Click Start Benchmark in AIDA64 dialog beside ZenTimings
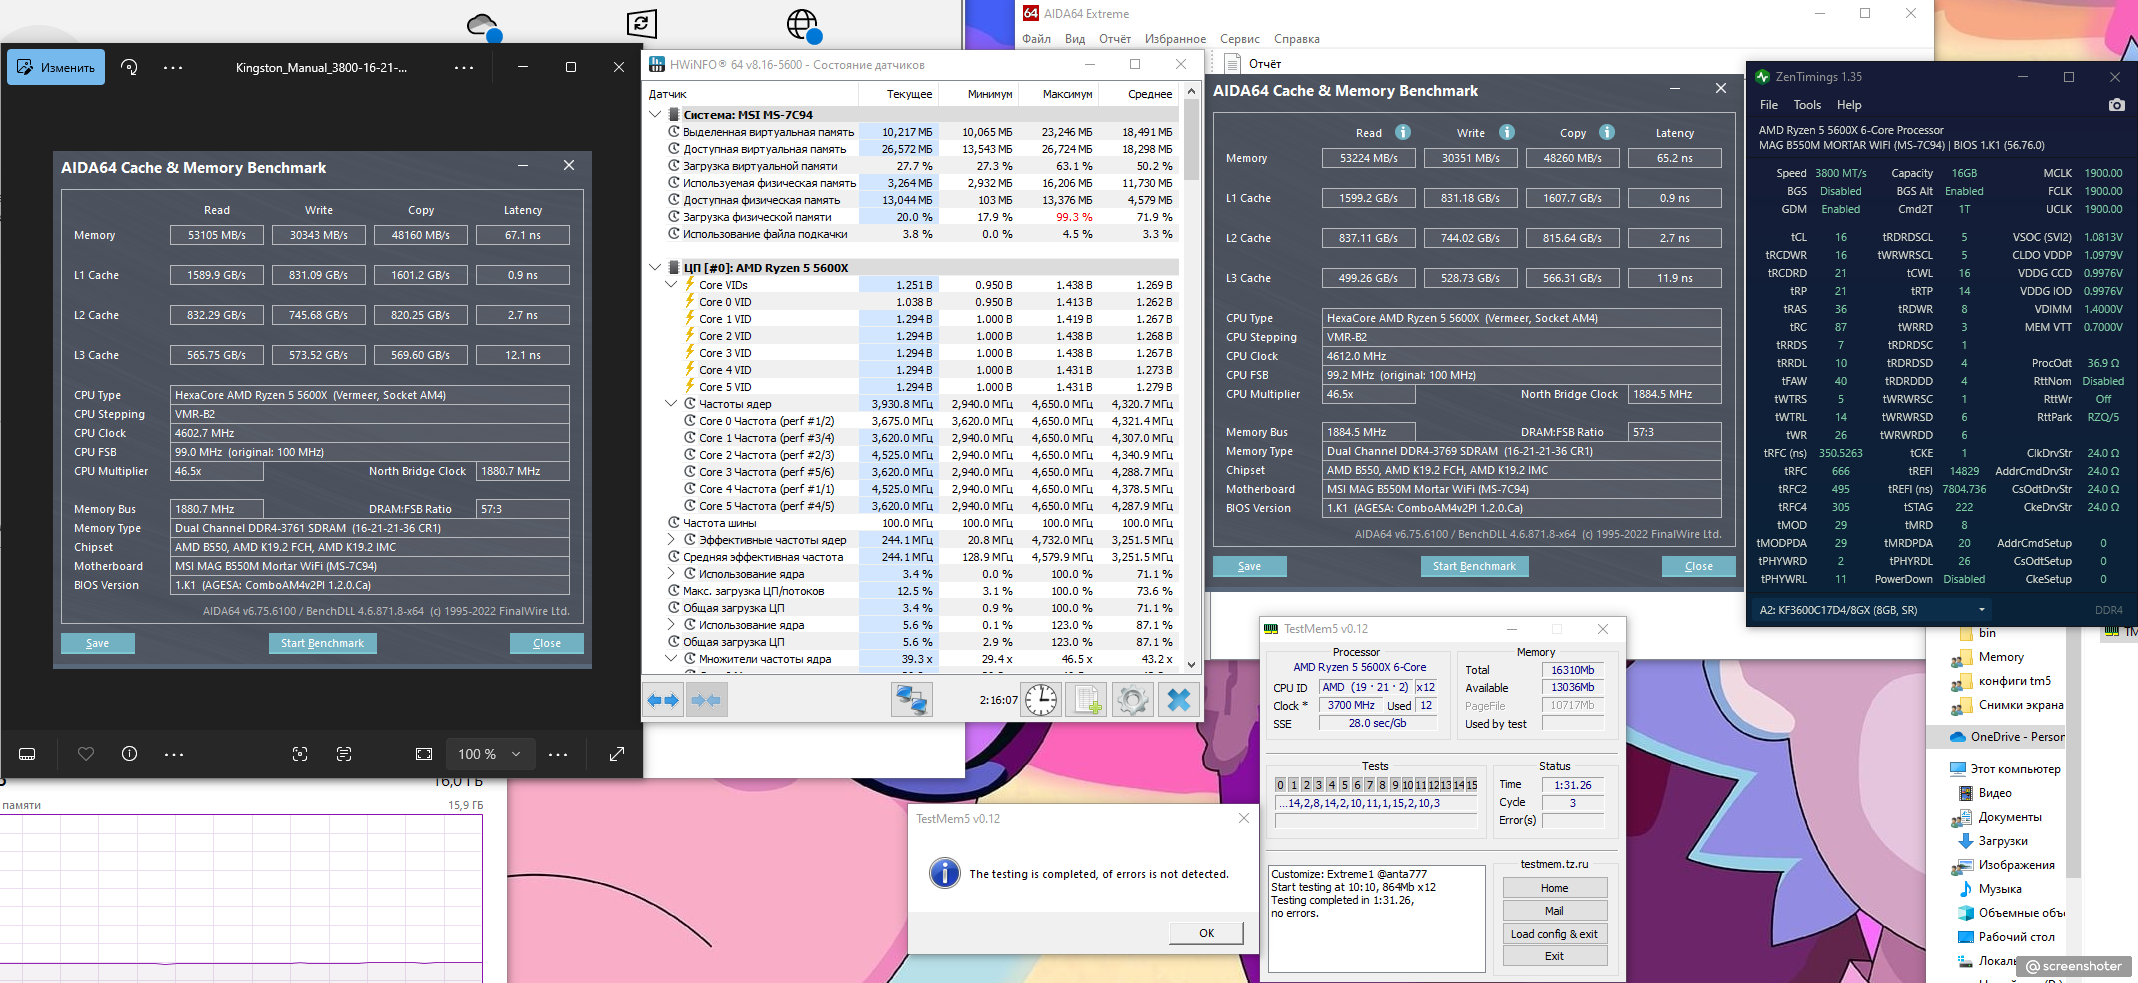The image size is (2138, 983). tap(1474, 566)
